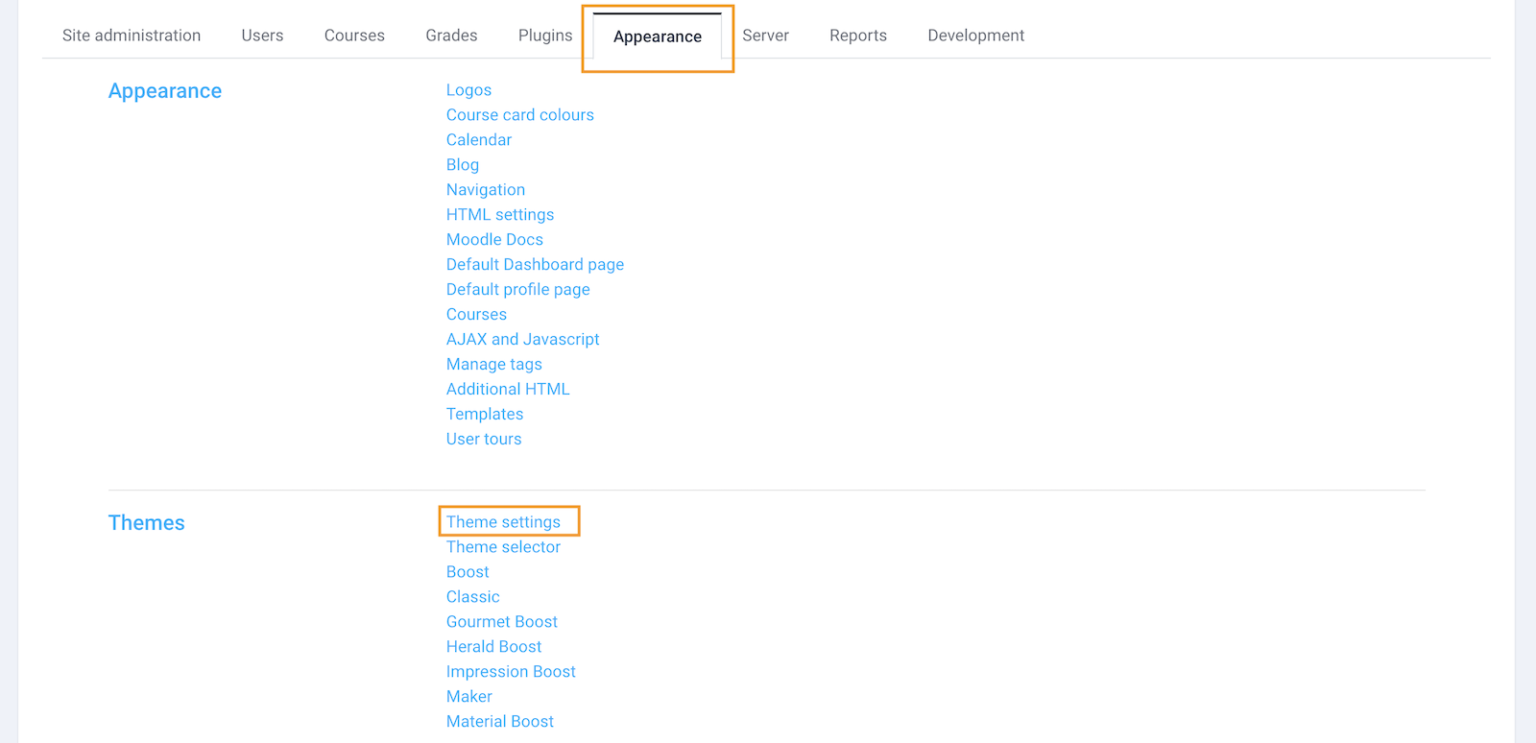Open the Users tab
Screen dimensions: 1536x743
(262, 35)
